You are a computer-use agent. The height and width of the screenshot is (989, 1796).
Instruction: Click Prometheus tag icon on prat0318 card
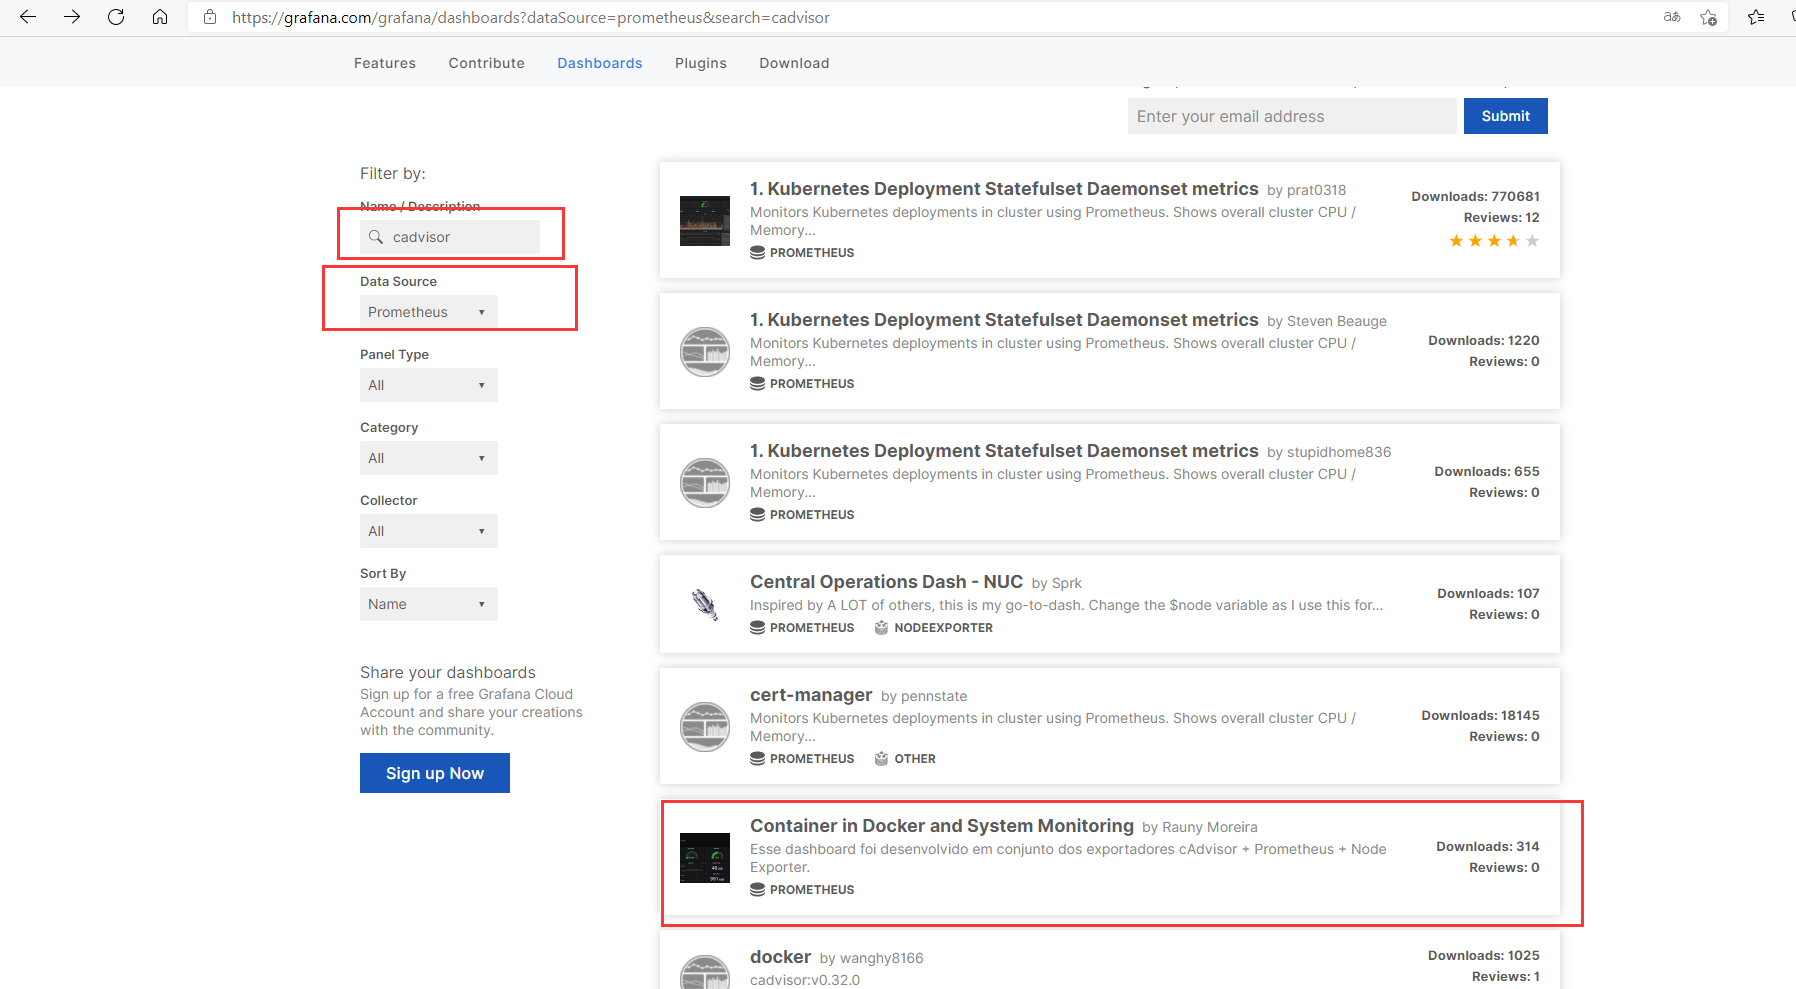(758, 253)
